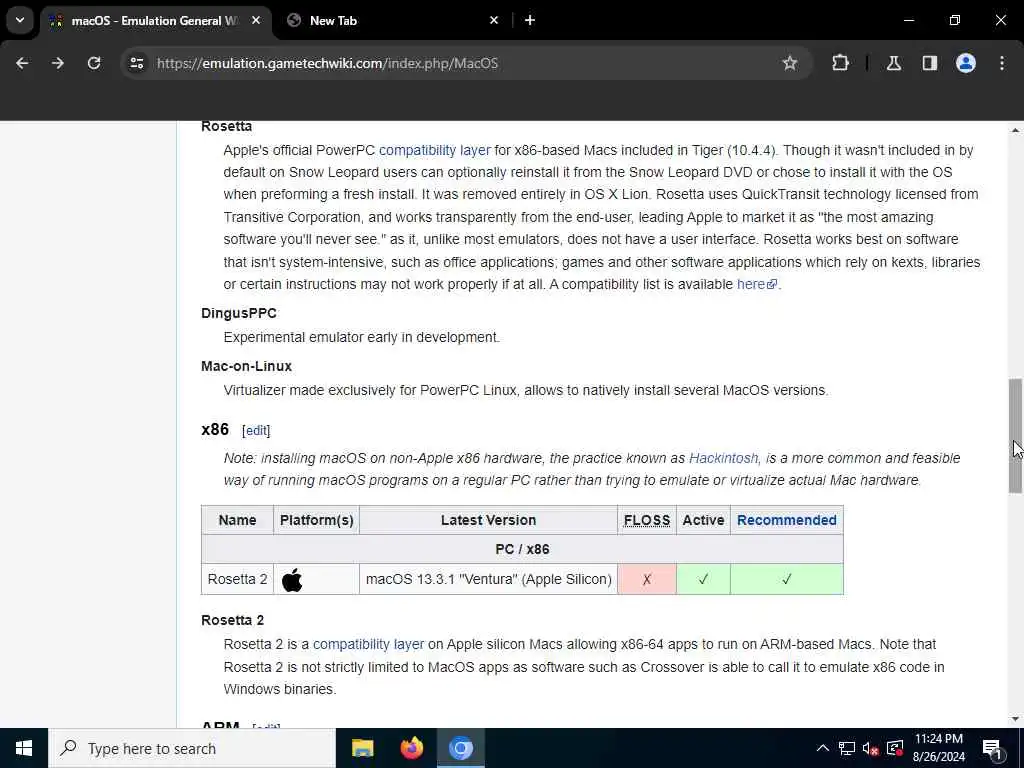The height and width of the screenshot is (768, 1024).
Task: Go back to the previous page
Action: (22, 63)
